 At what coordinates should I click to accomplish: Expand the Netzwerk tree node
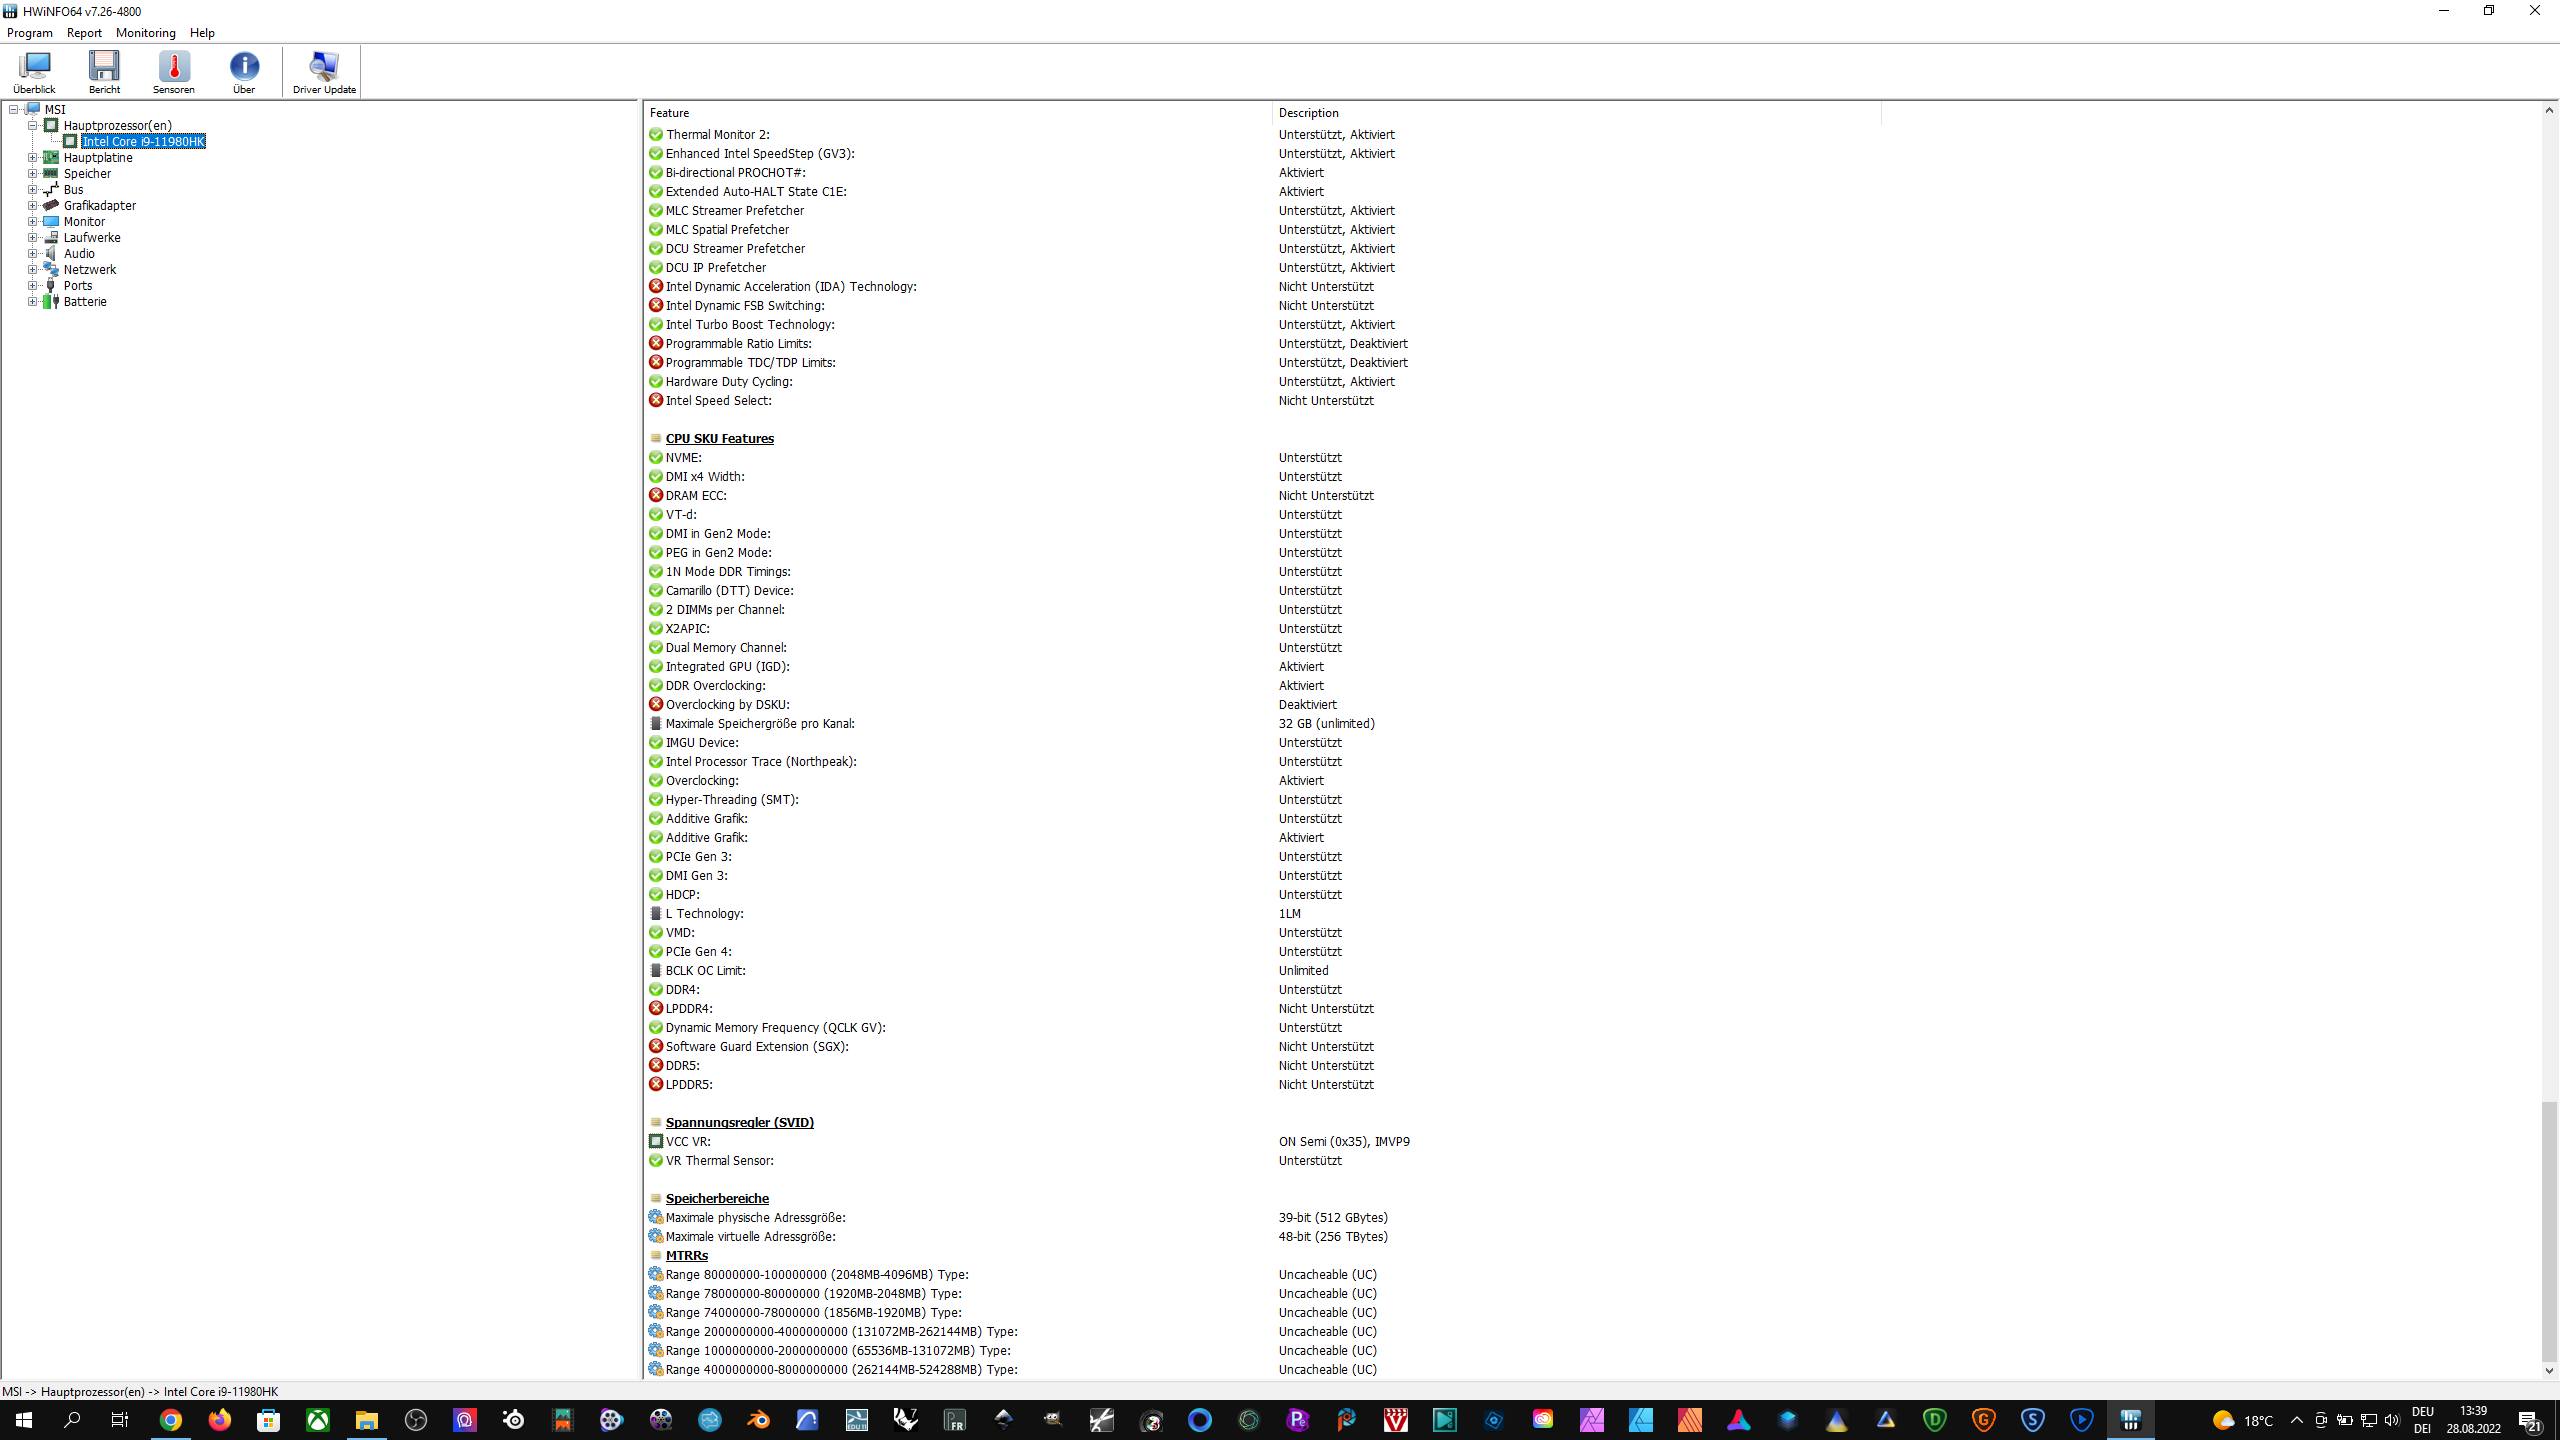point(32,269)
